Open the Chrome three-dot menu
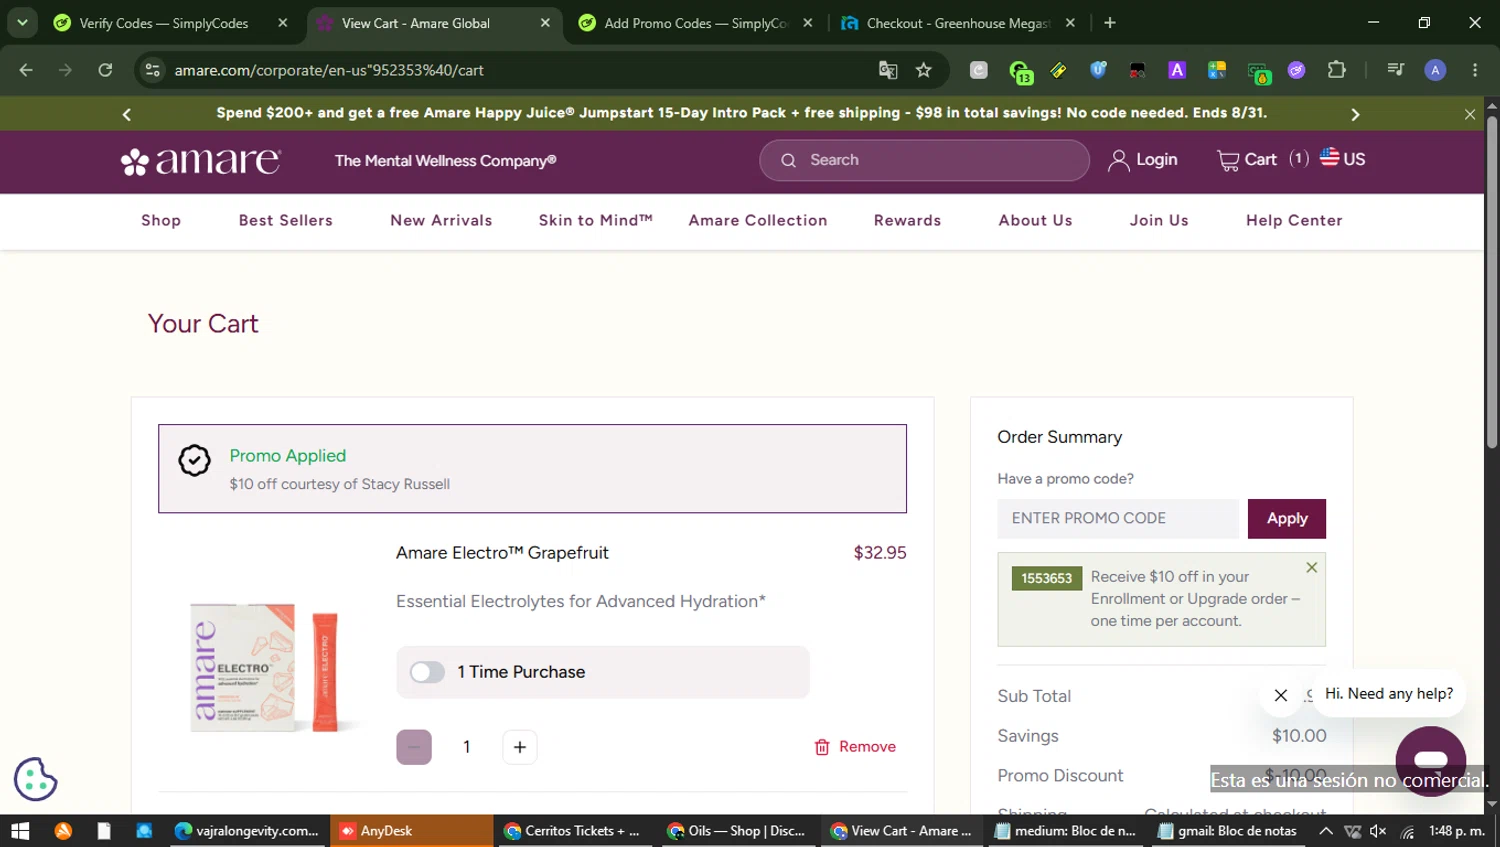The height and width of the screenshot is (847, 1500). (1475, 70)
